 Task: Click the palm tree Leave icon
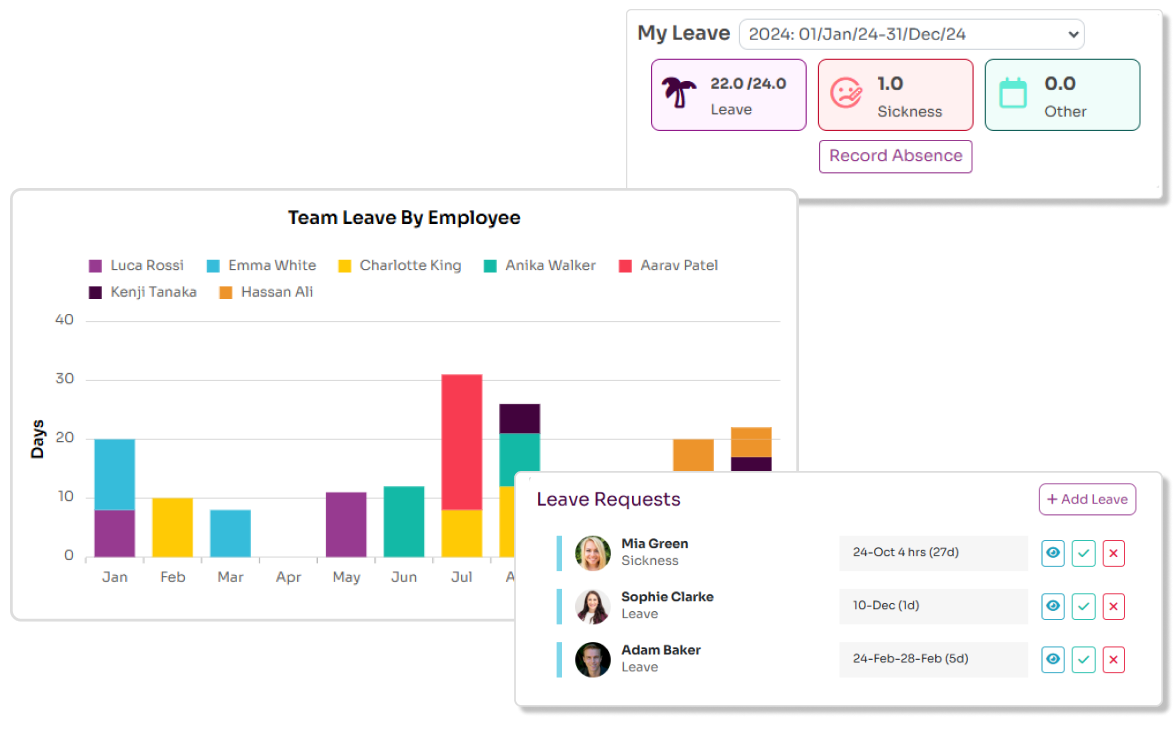pyautogui.click(x=679, y=94)
